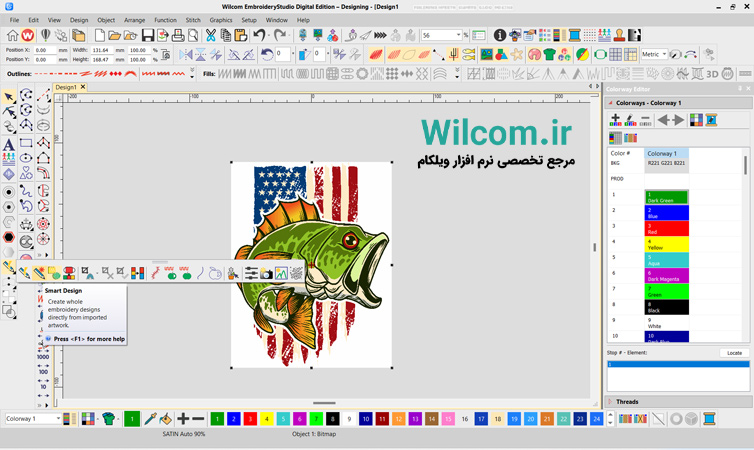Click the R221 G221 B221 background cell
This screenshot has height=450, width=754.
(666, 165)
